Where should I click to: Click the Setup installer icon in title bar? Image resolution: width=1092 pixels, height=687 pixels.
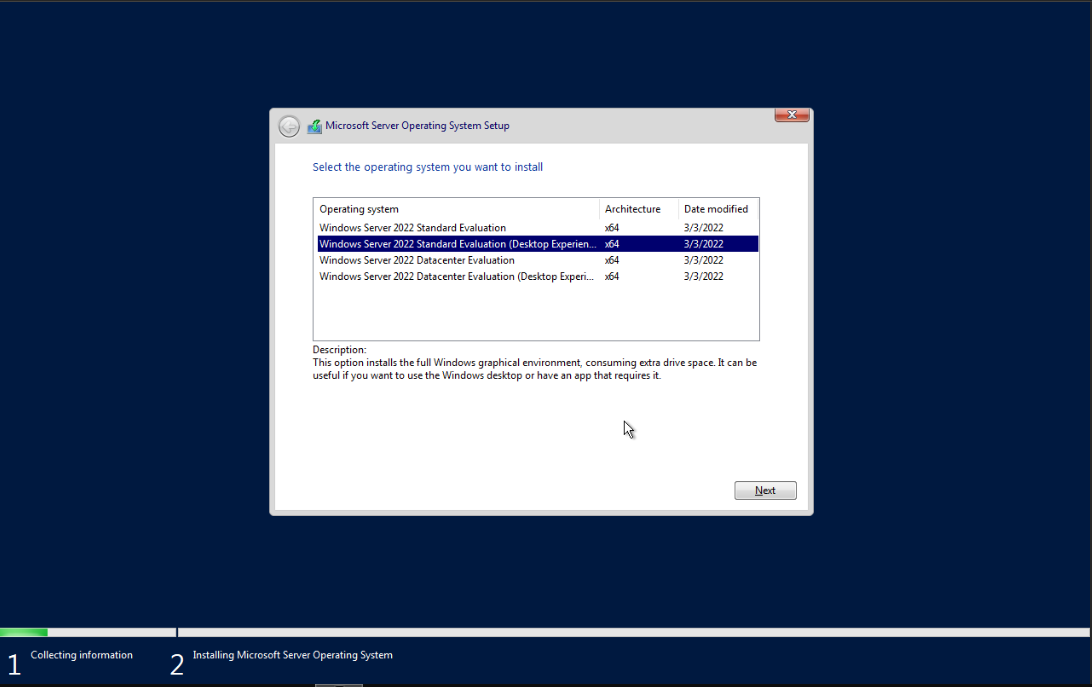point(315,126)
